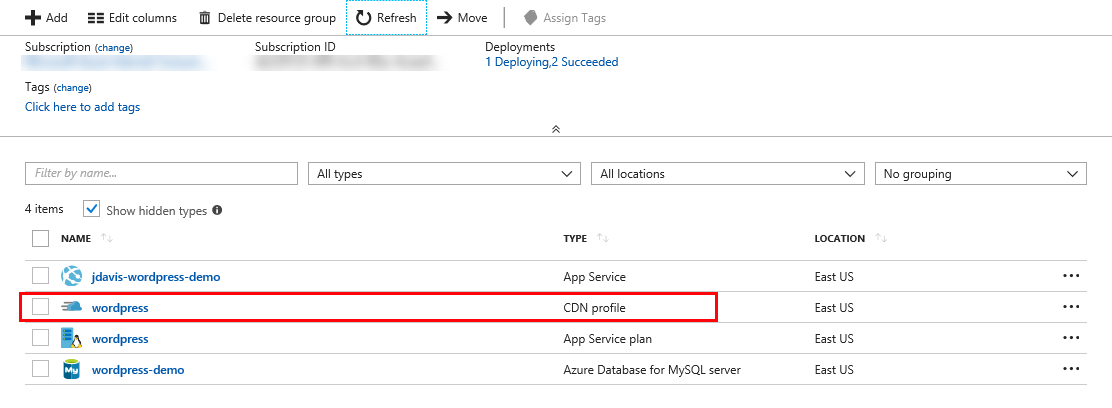Click the hidden types info icon

[x=217, y=210]
